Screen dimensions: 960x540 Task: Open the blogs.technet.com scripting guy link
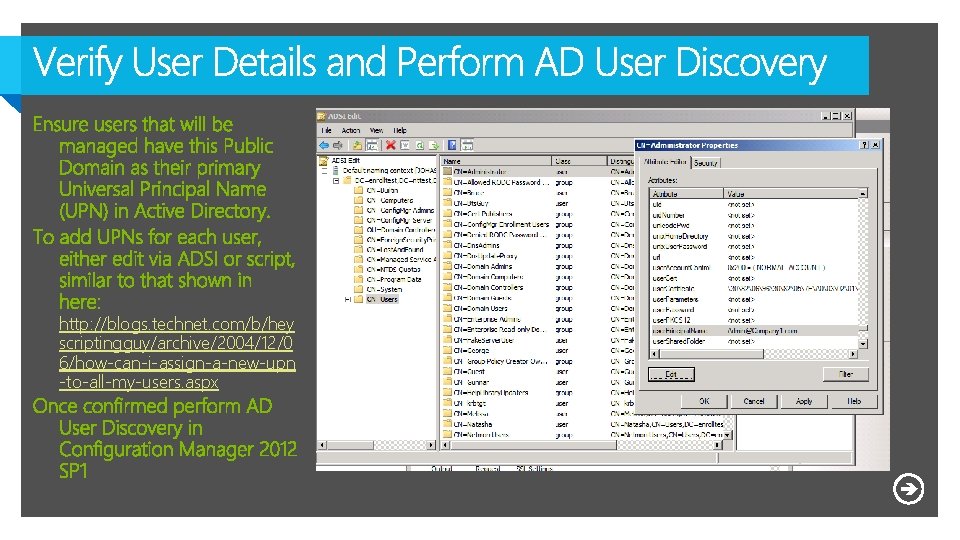point(177,353)
